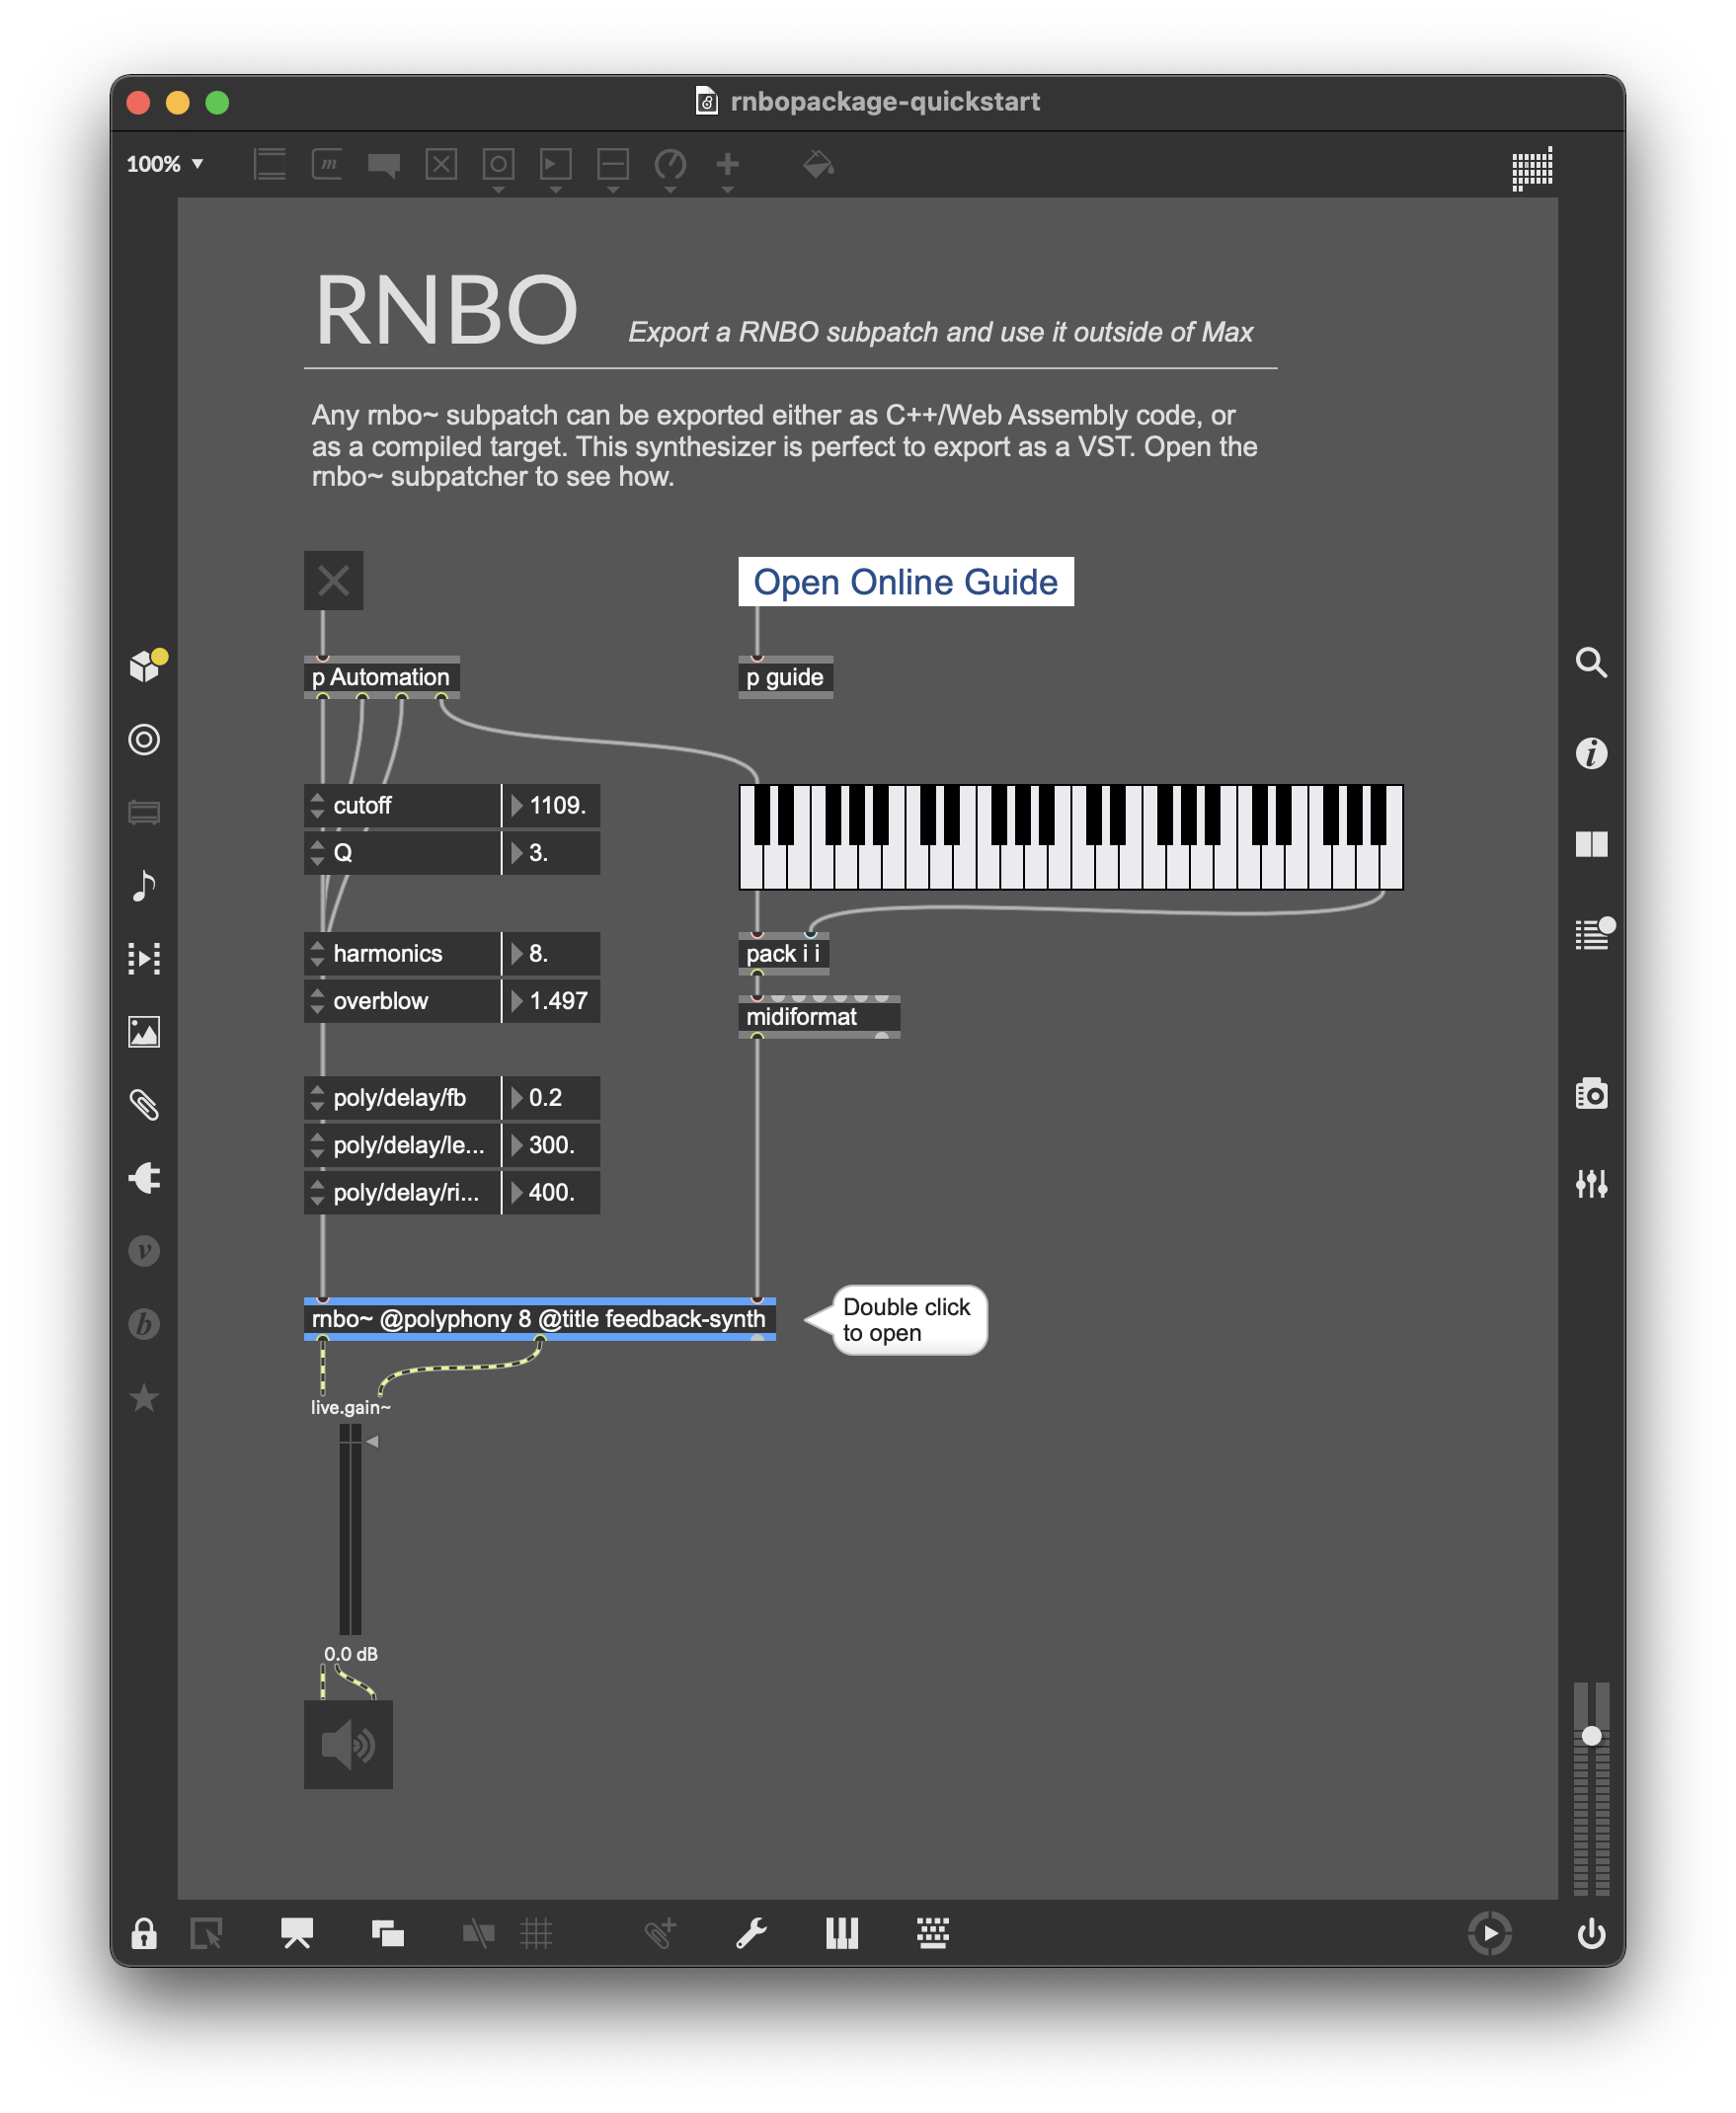
Task: Open the Q parameter name menu
Action: click(402, 852)
